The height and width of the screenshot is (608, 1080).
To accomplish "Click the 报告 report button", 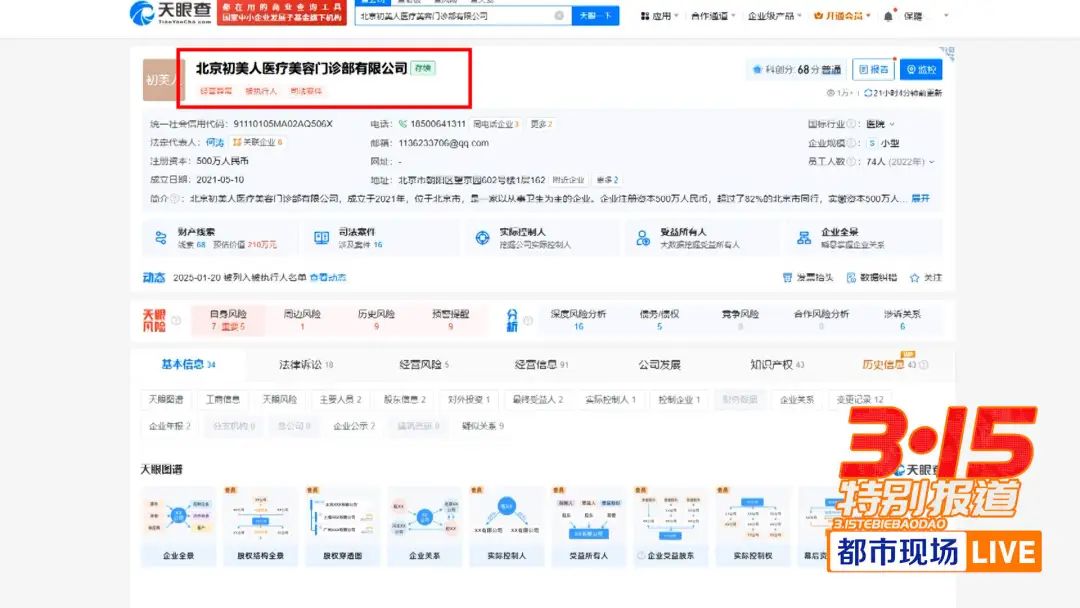I will pyautogui.click(x=873, y=70).
